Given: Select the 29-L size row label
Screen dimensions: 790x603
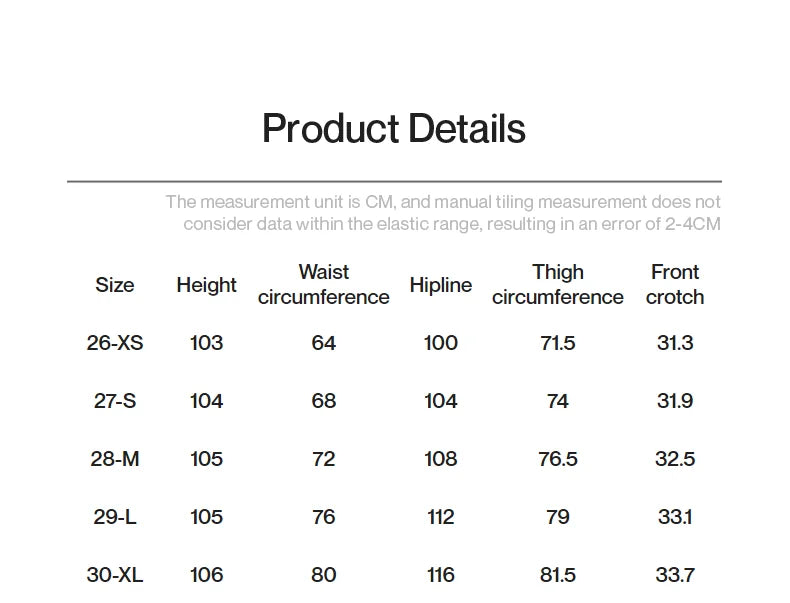Looking at the screenshot, I should 115,517.
